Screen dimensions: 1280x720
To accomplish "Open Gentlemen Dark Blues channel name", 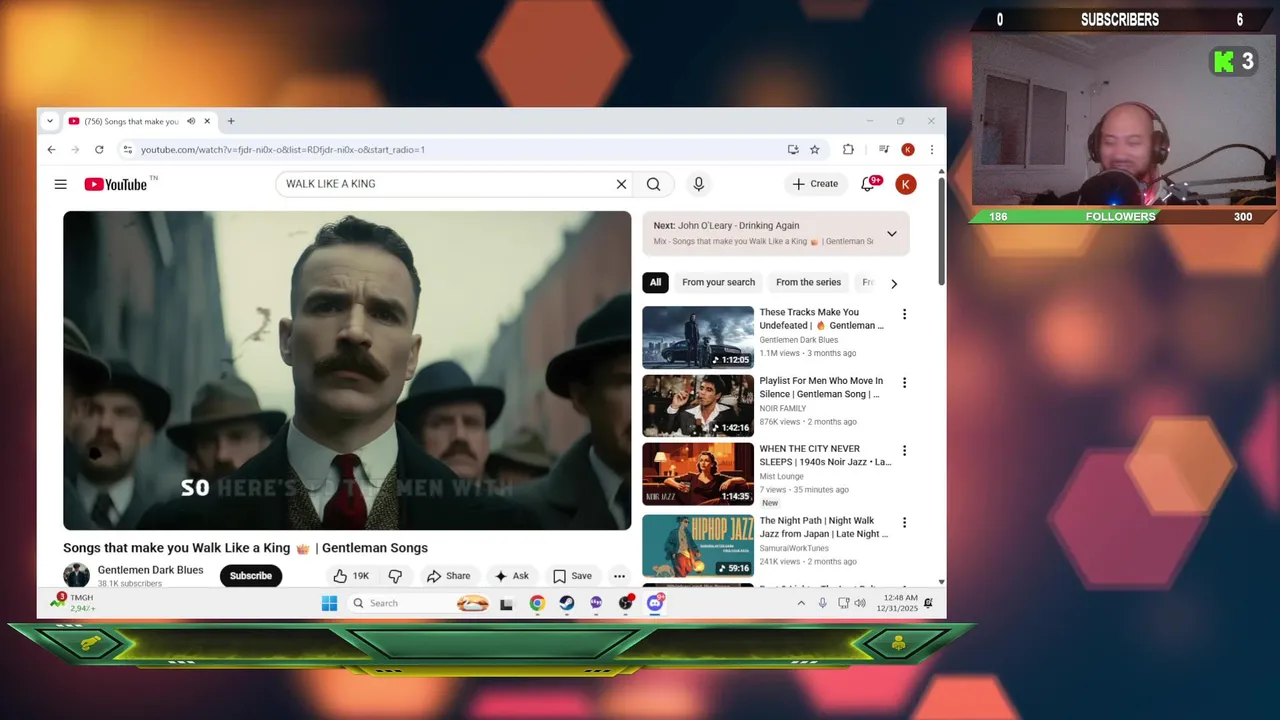I will [150, 570].
